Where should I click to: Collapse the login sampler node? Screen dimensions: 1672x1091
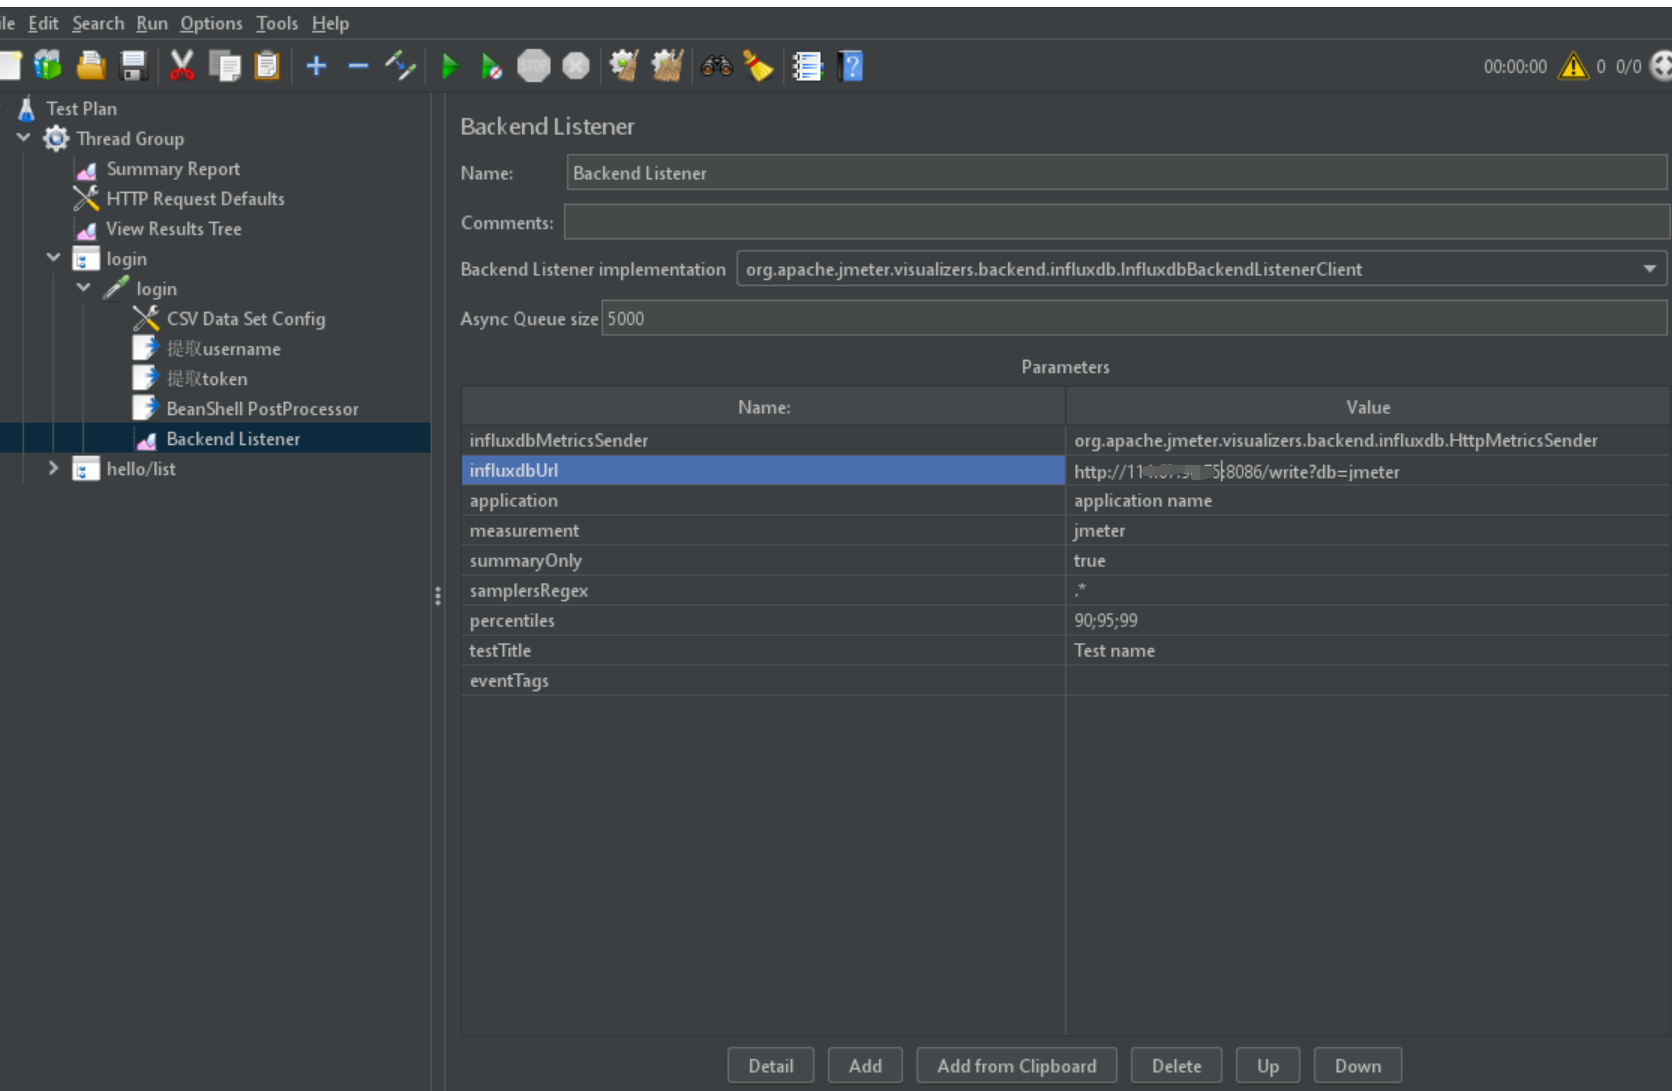coord(84,288)
